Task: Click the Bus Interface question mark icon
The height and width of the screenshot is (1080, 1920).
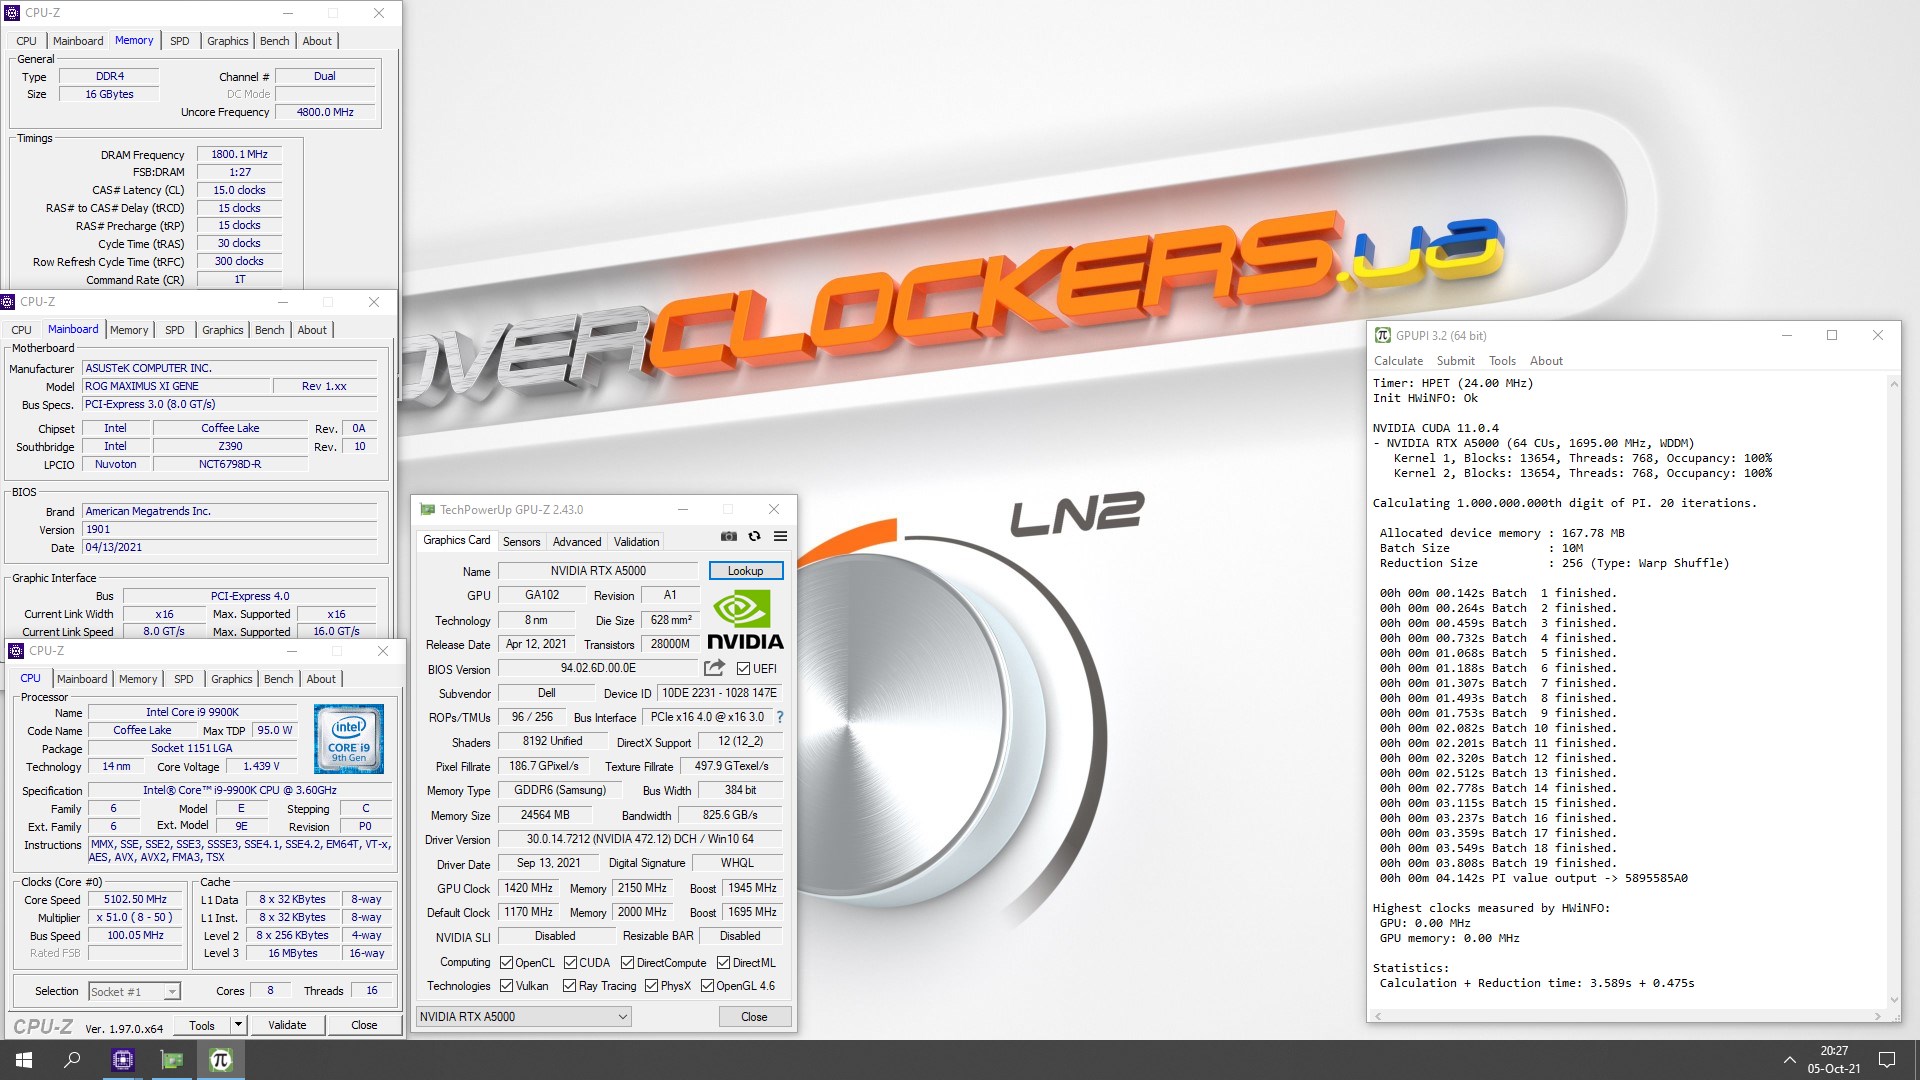Action: 780,717
